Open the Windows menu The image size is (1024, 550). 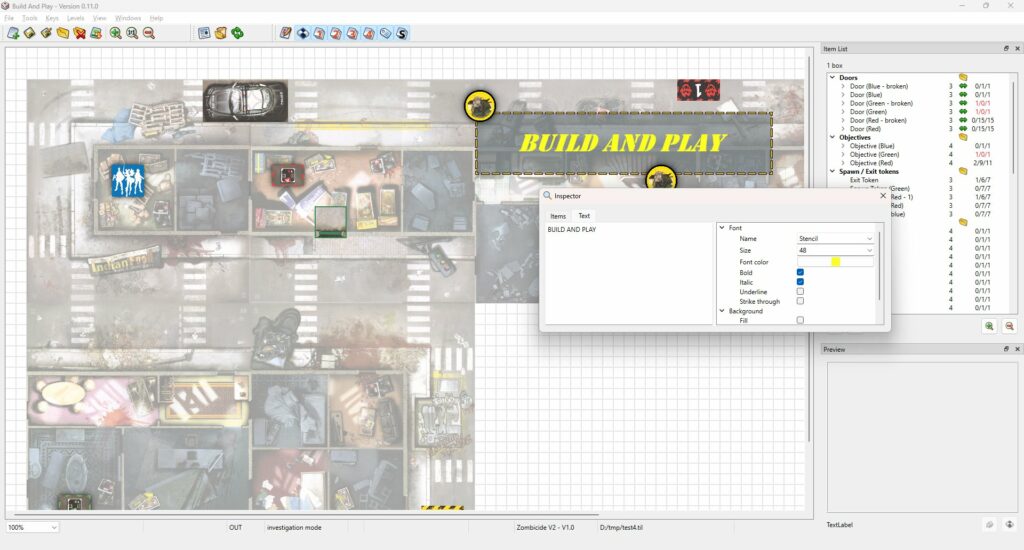click(x=128, y=18)
